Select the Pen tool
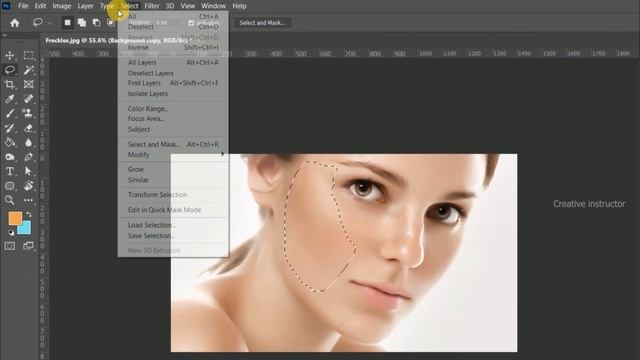 pyautogui.click(x=28, y=157)
